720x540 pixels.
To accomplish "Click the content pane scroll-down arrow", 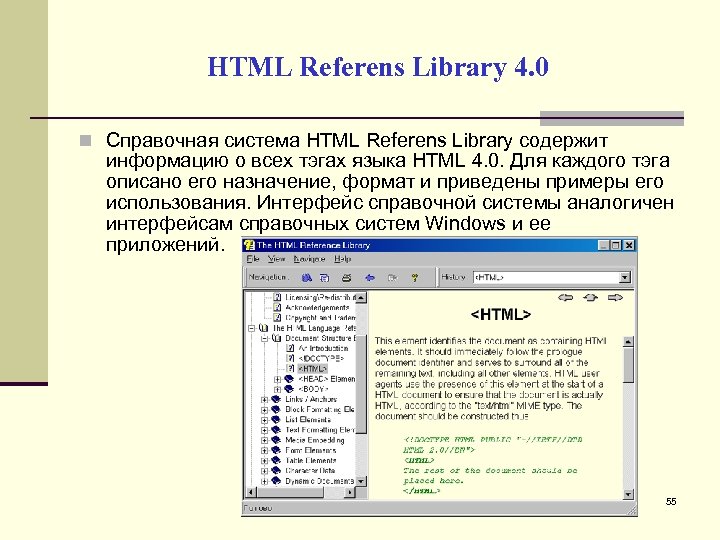I will click(x=628, y=495).
